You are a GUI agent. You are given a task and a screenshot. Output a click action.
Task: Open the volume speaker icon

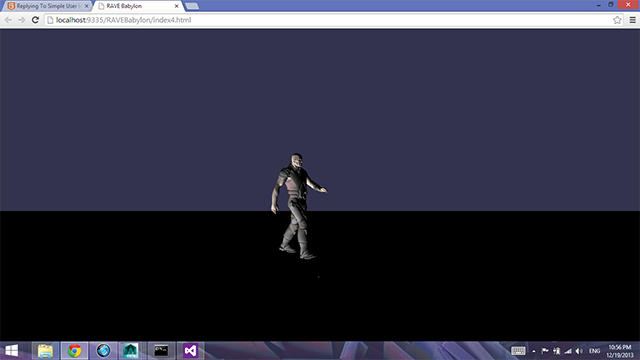[579, 351]
